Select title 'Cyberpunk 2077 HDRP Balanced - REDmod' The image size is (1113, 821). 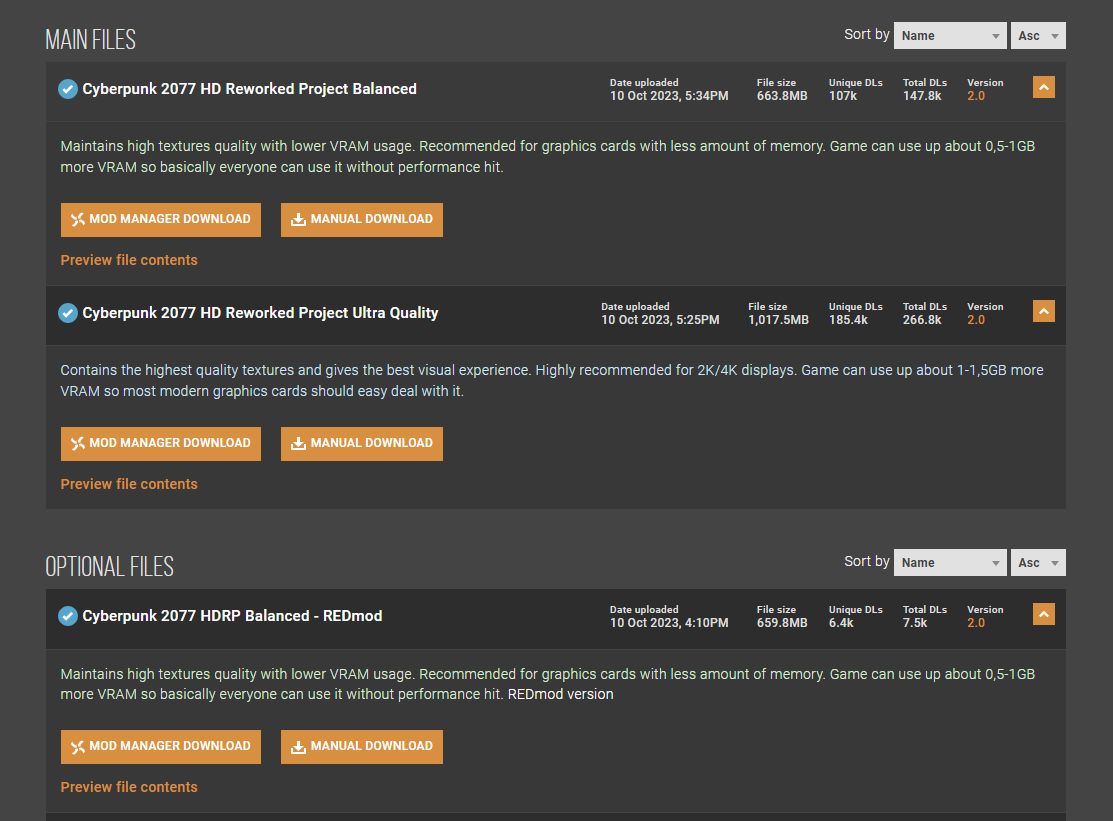(x=232, y=616)
